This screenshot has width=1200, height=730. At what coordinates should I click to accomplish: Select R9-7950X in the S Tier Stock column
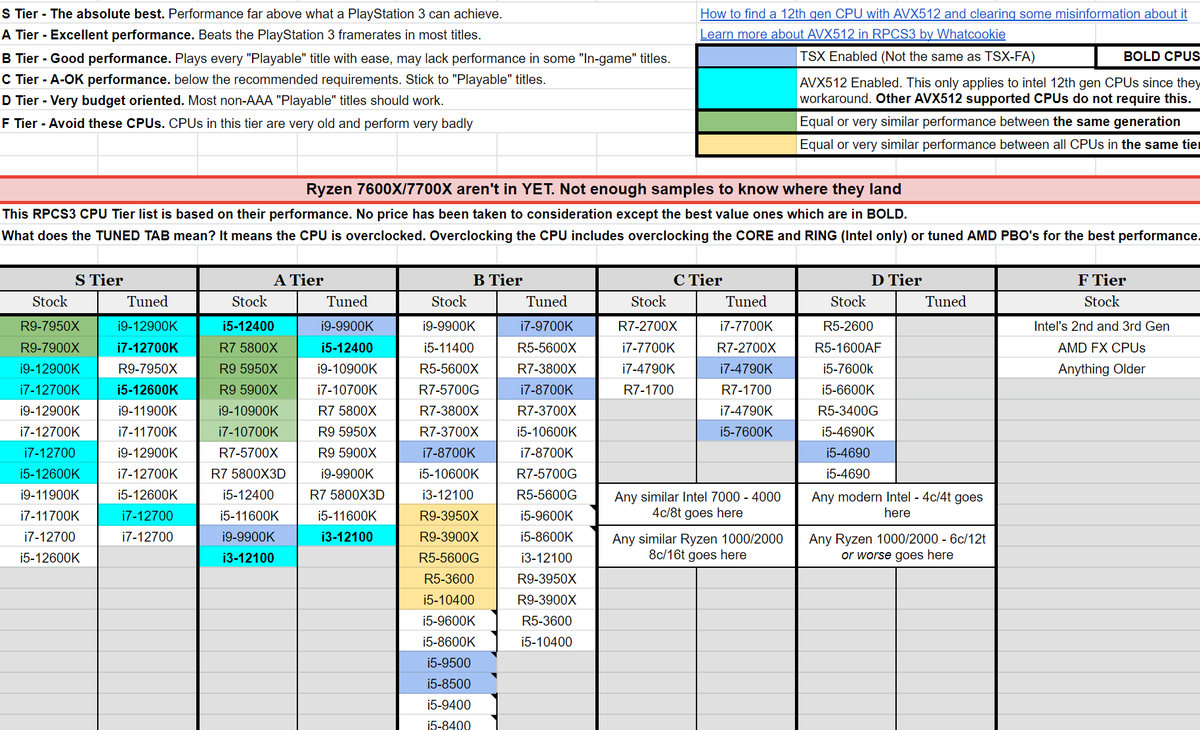click(49, 326)
